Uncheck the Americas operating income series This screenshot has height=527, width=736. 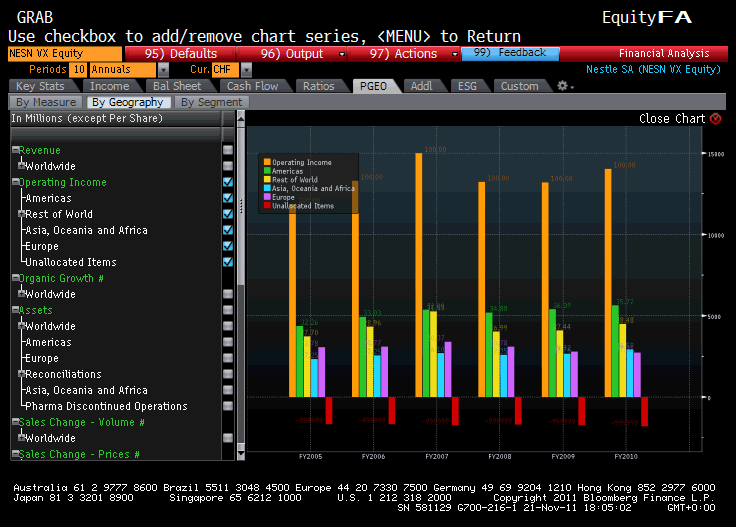click(228, 198)
